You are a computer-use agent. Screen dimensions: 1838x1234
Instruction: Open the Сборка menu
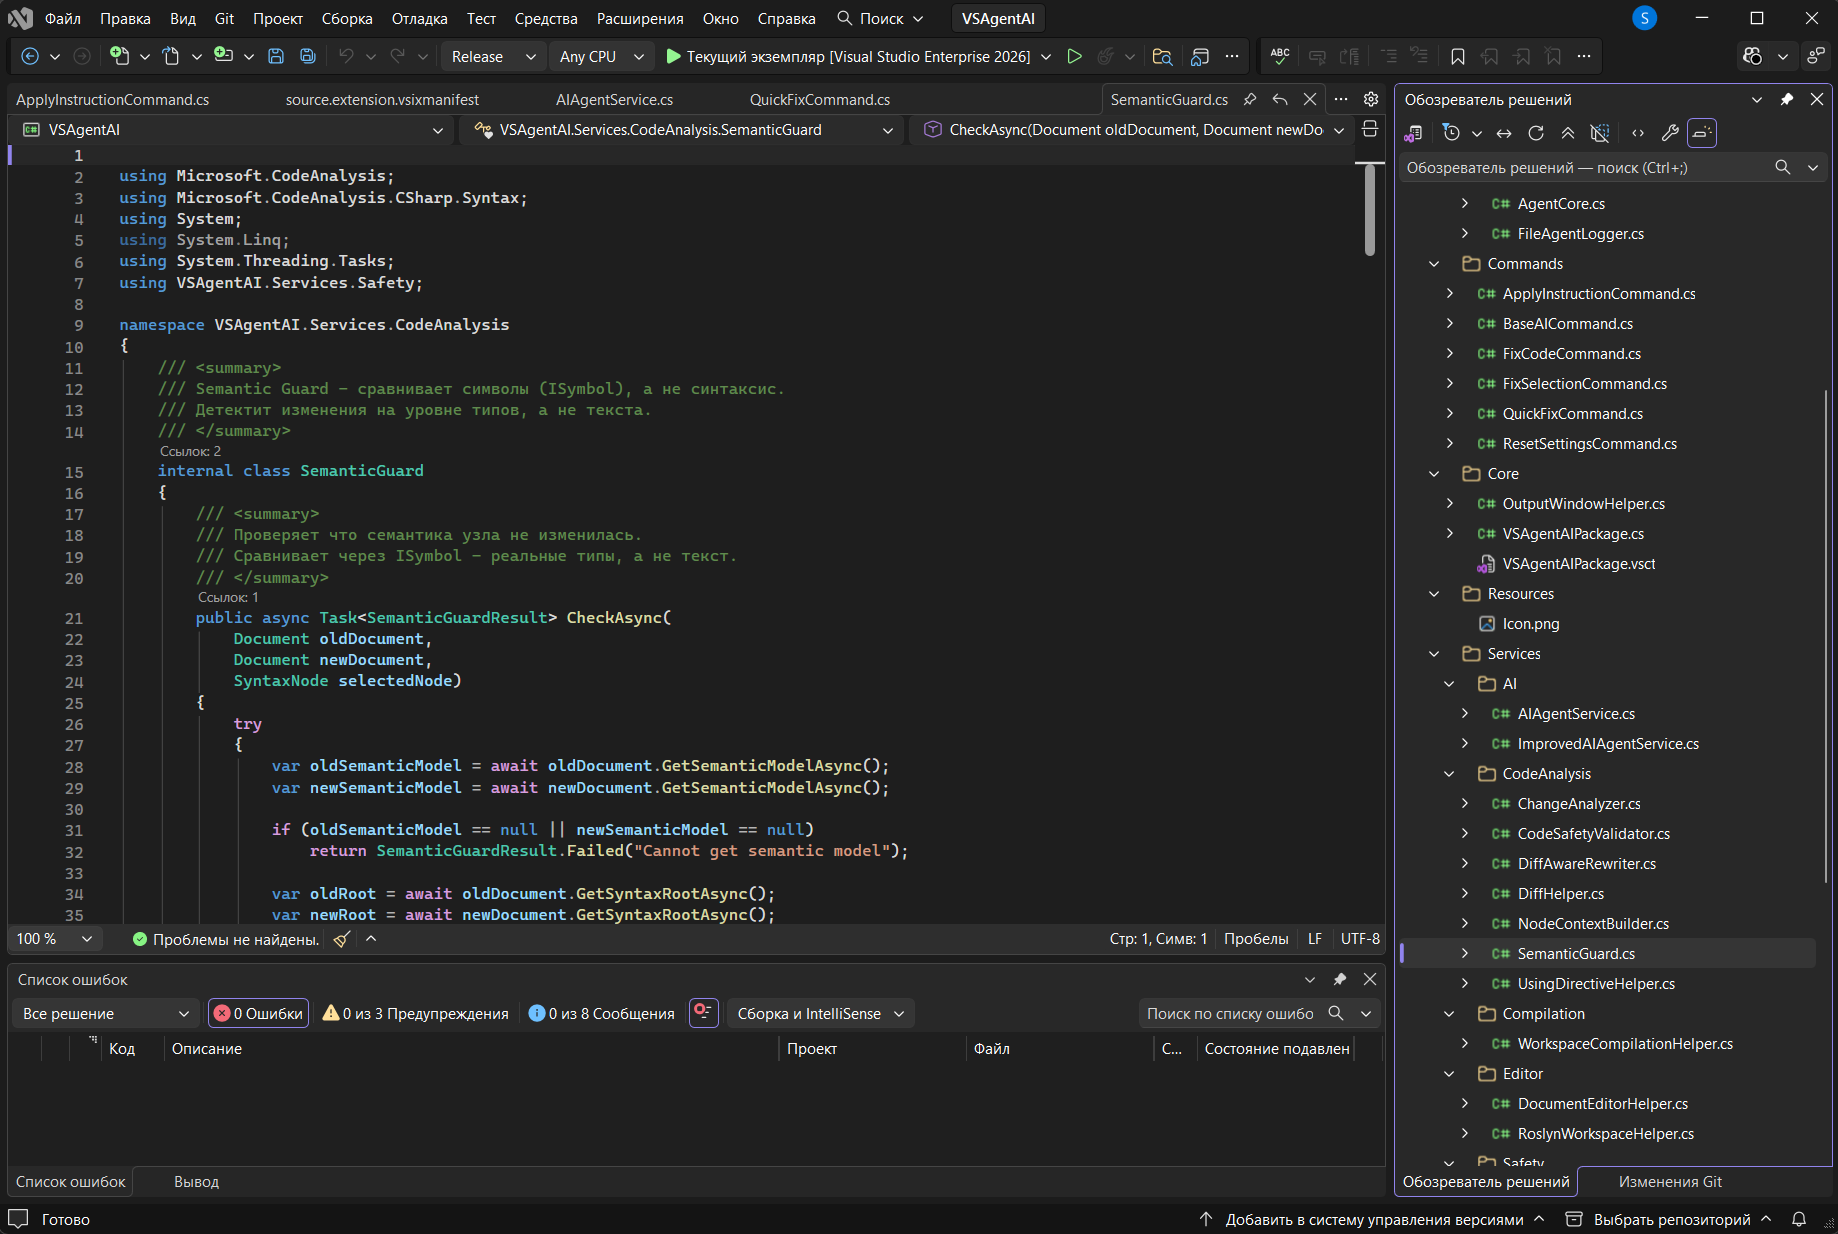tap(346, 18)
